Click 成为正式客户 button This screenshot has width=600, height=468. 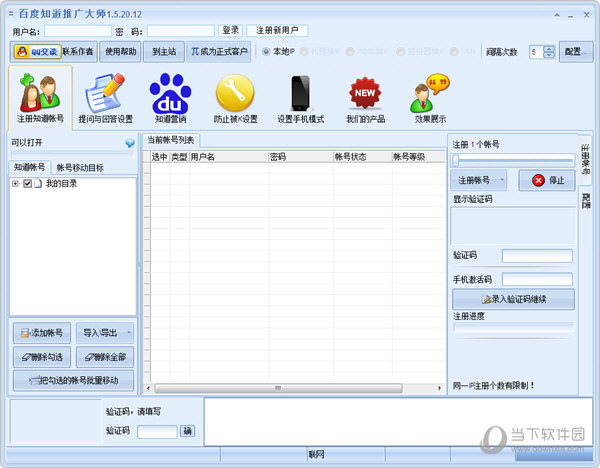point(219,52)
